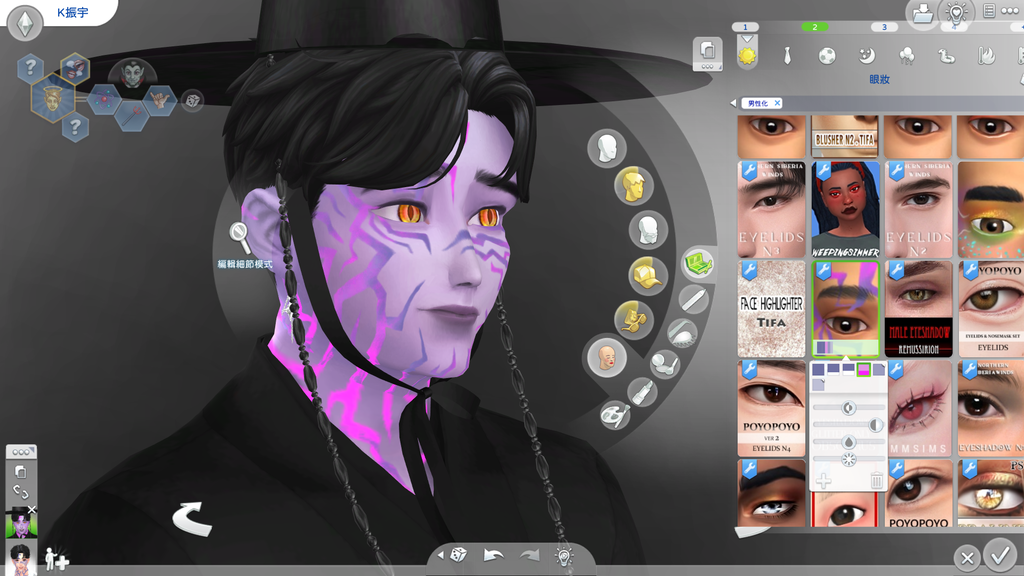Open the lightbulb button on the bottom bar
The image size is (1024, 576).
tap(564, 556)
